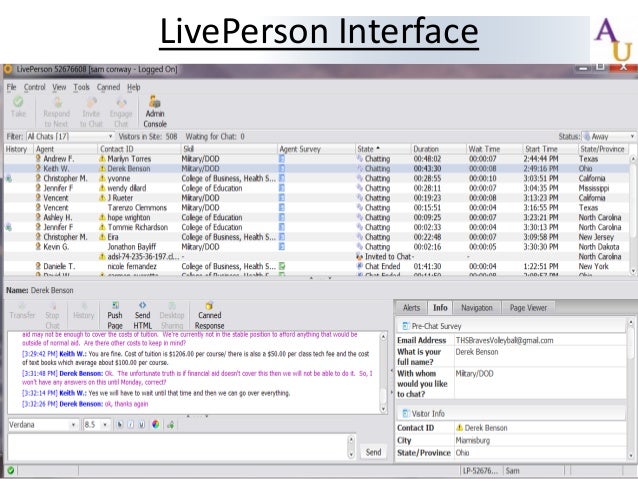Click the Send HTML icon
The image size is (638, 479).
coord(142,315)
